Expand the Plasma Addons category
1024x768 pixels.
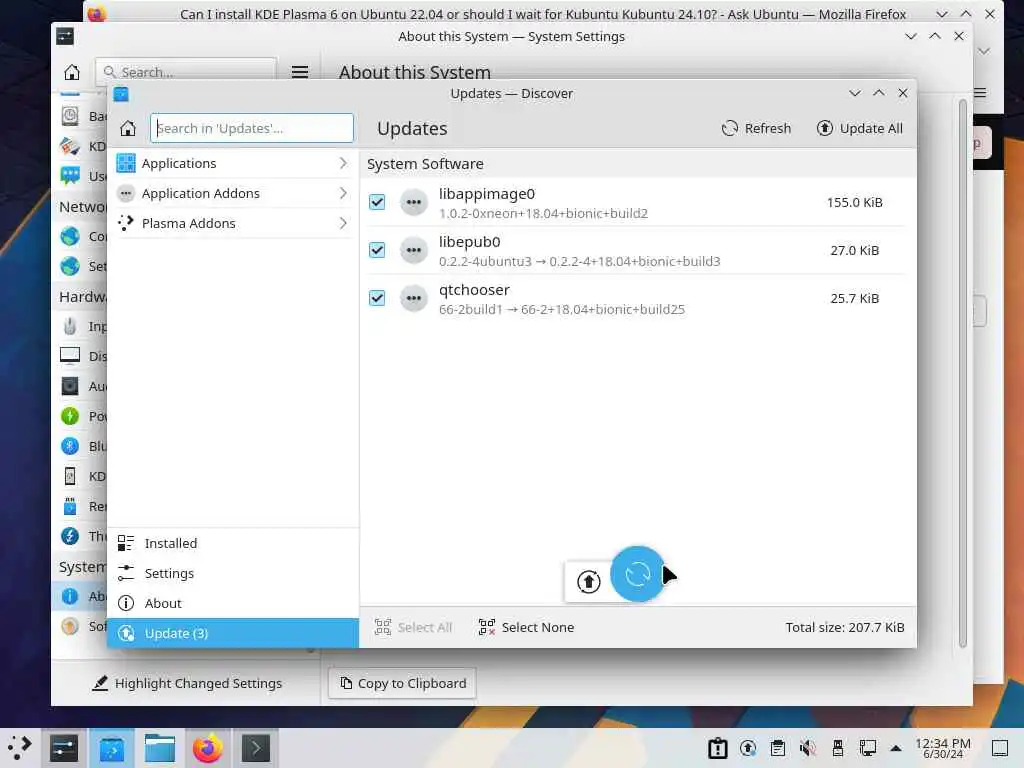[233, 223]
